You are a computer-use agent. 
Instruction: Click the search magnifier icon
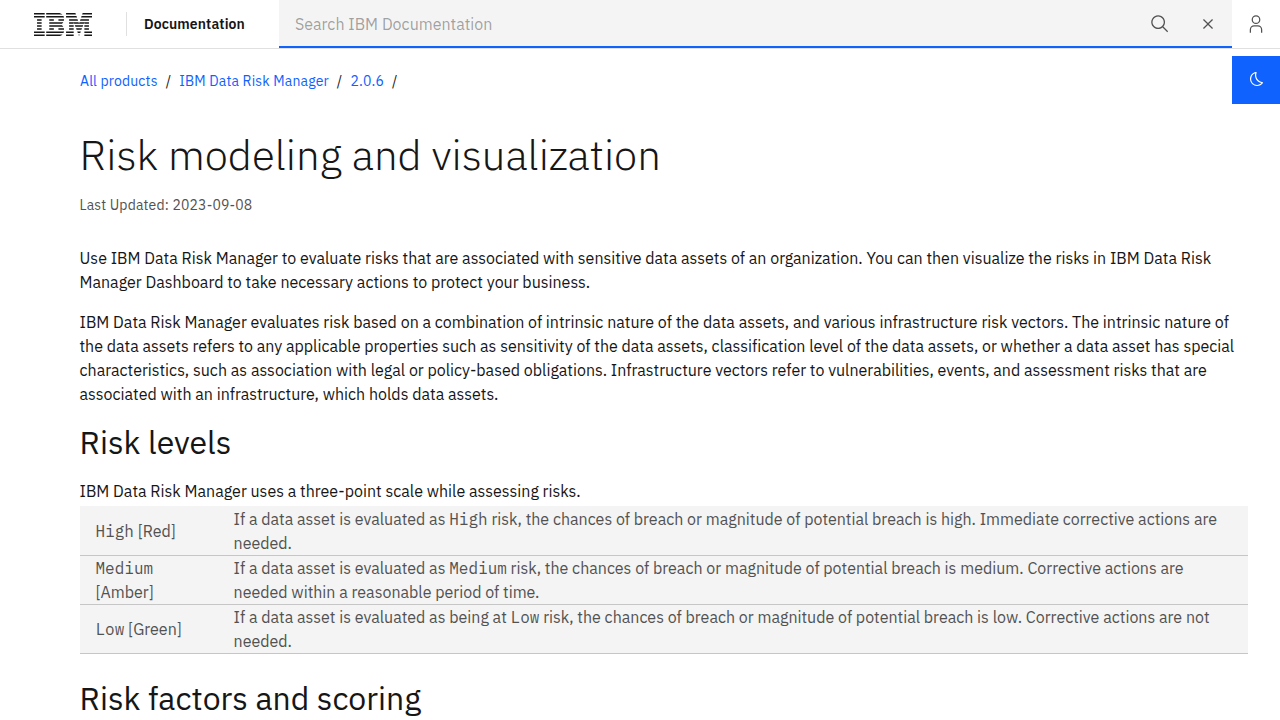(x=1159, y=24)
